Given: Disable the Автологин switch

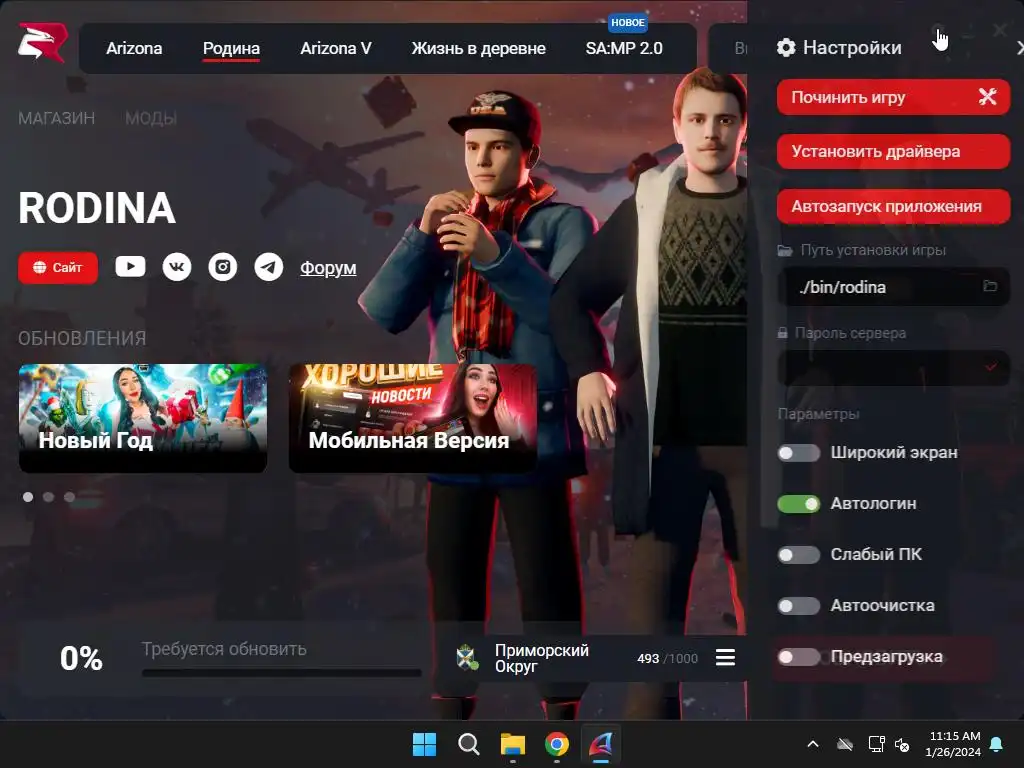Looking at the screenshot, I should pyautogui.click(x=799, y=504).
